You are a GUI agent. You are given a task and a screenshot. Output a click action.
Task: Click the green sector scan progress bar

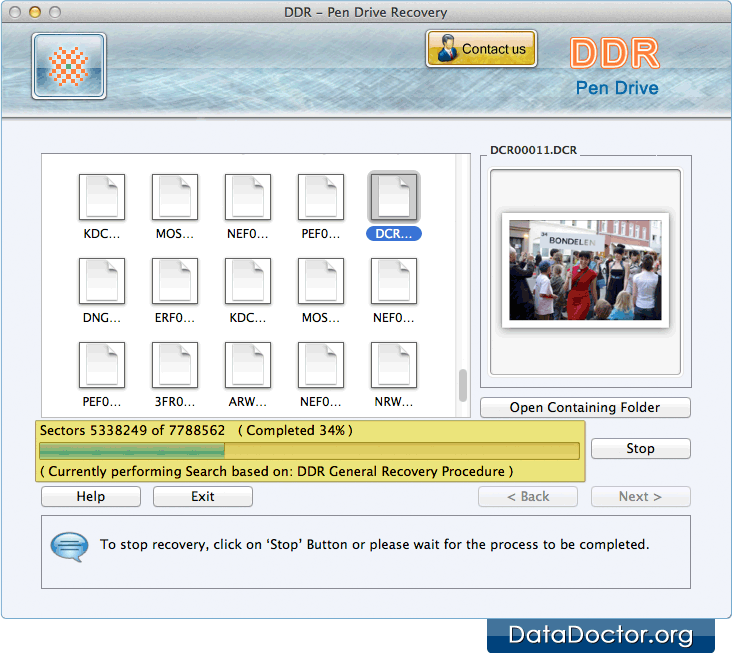pos(310,451)
